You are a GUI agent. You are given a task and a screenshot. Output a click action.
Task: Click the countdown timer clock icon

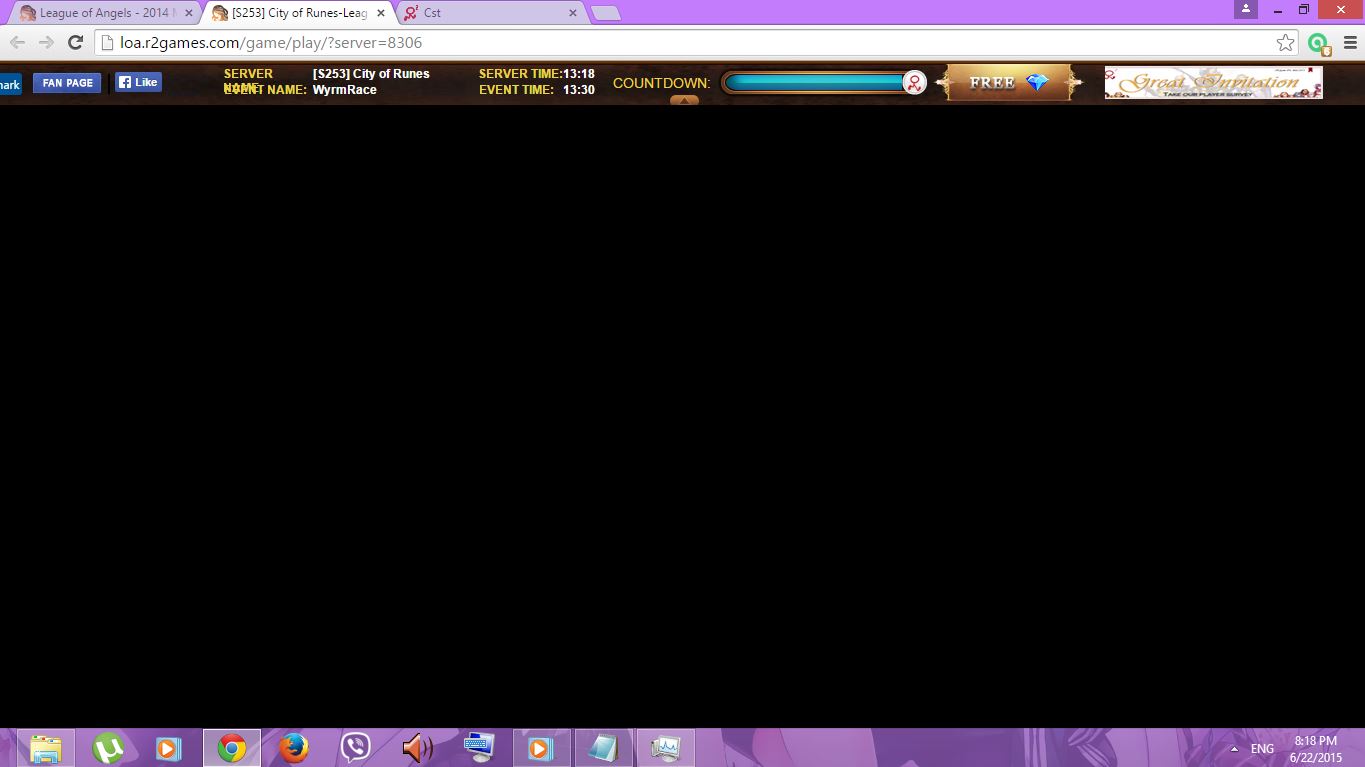click(914, 83)
